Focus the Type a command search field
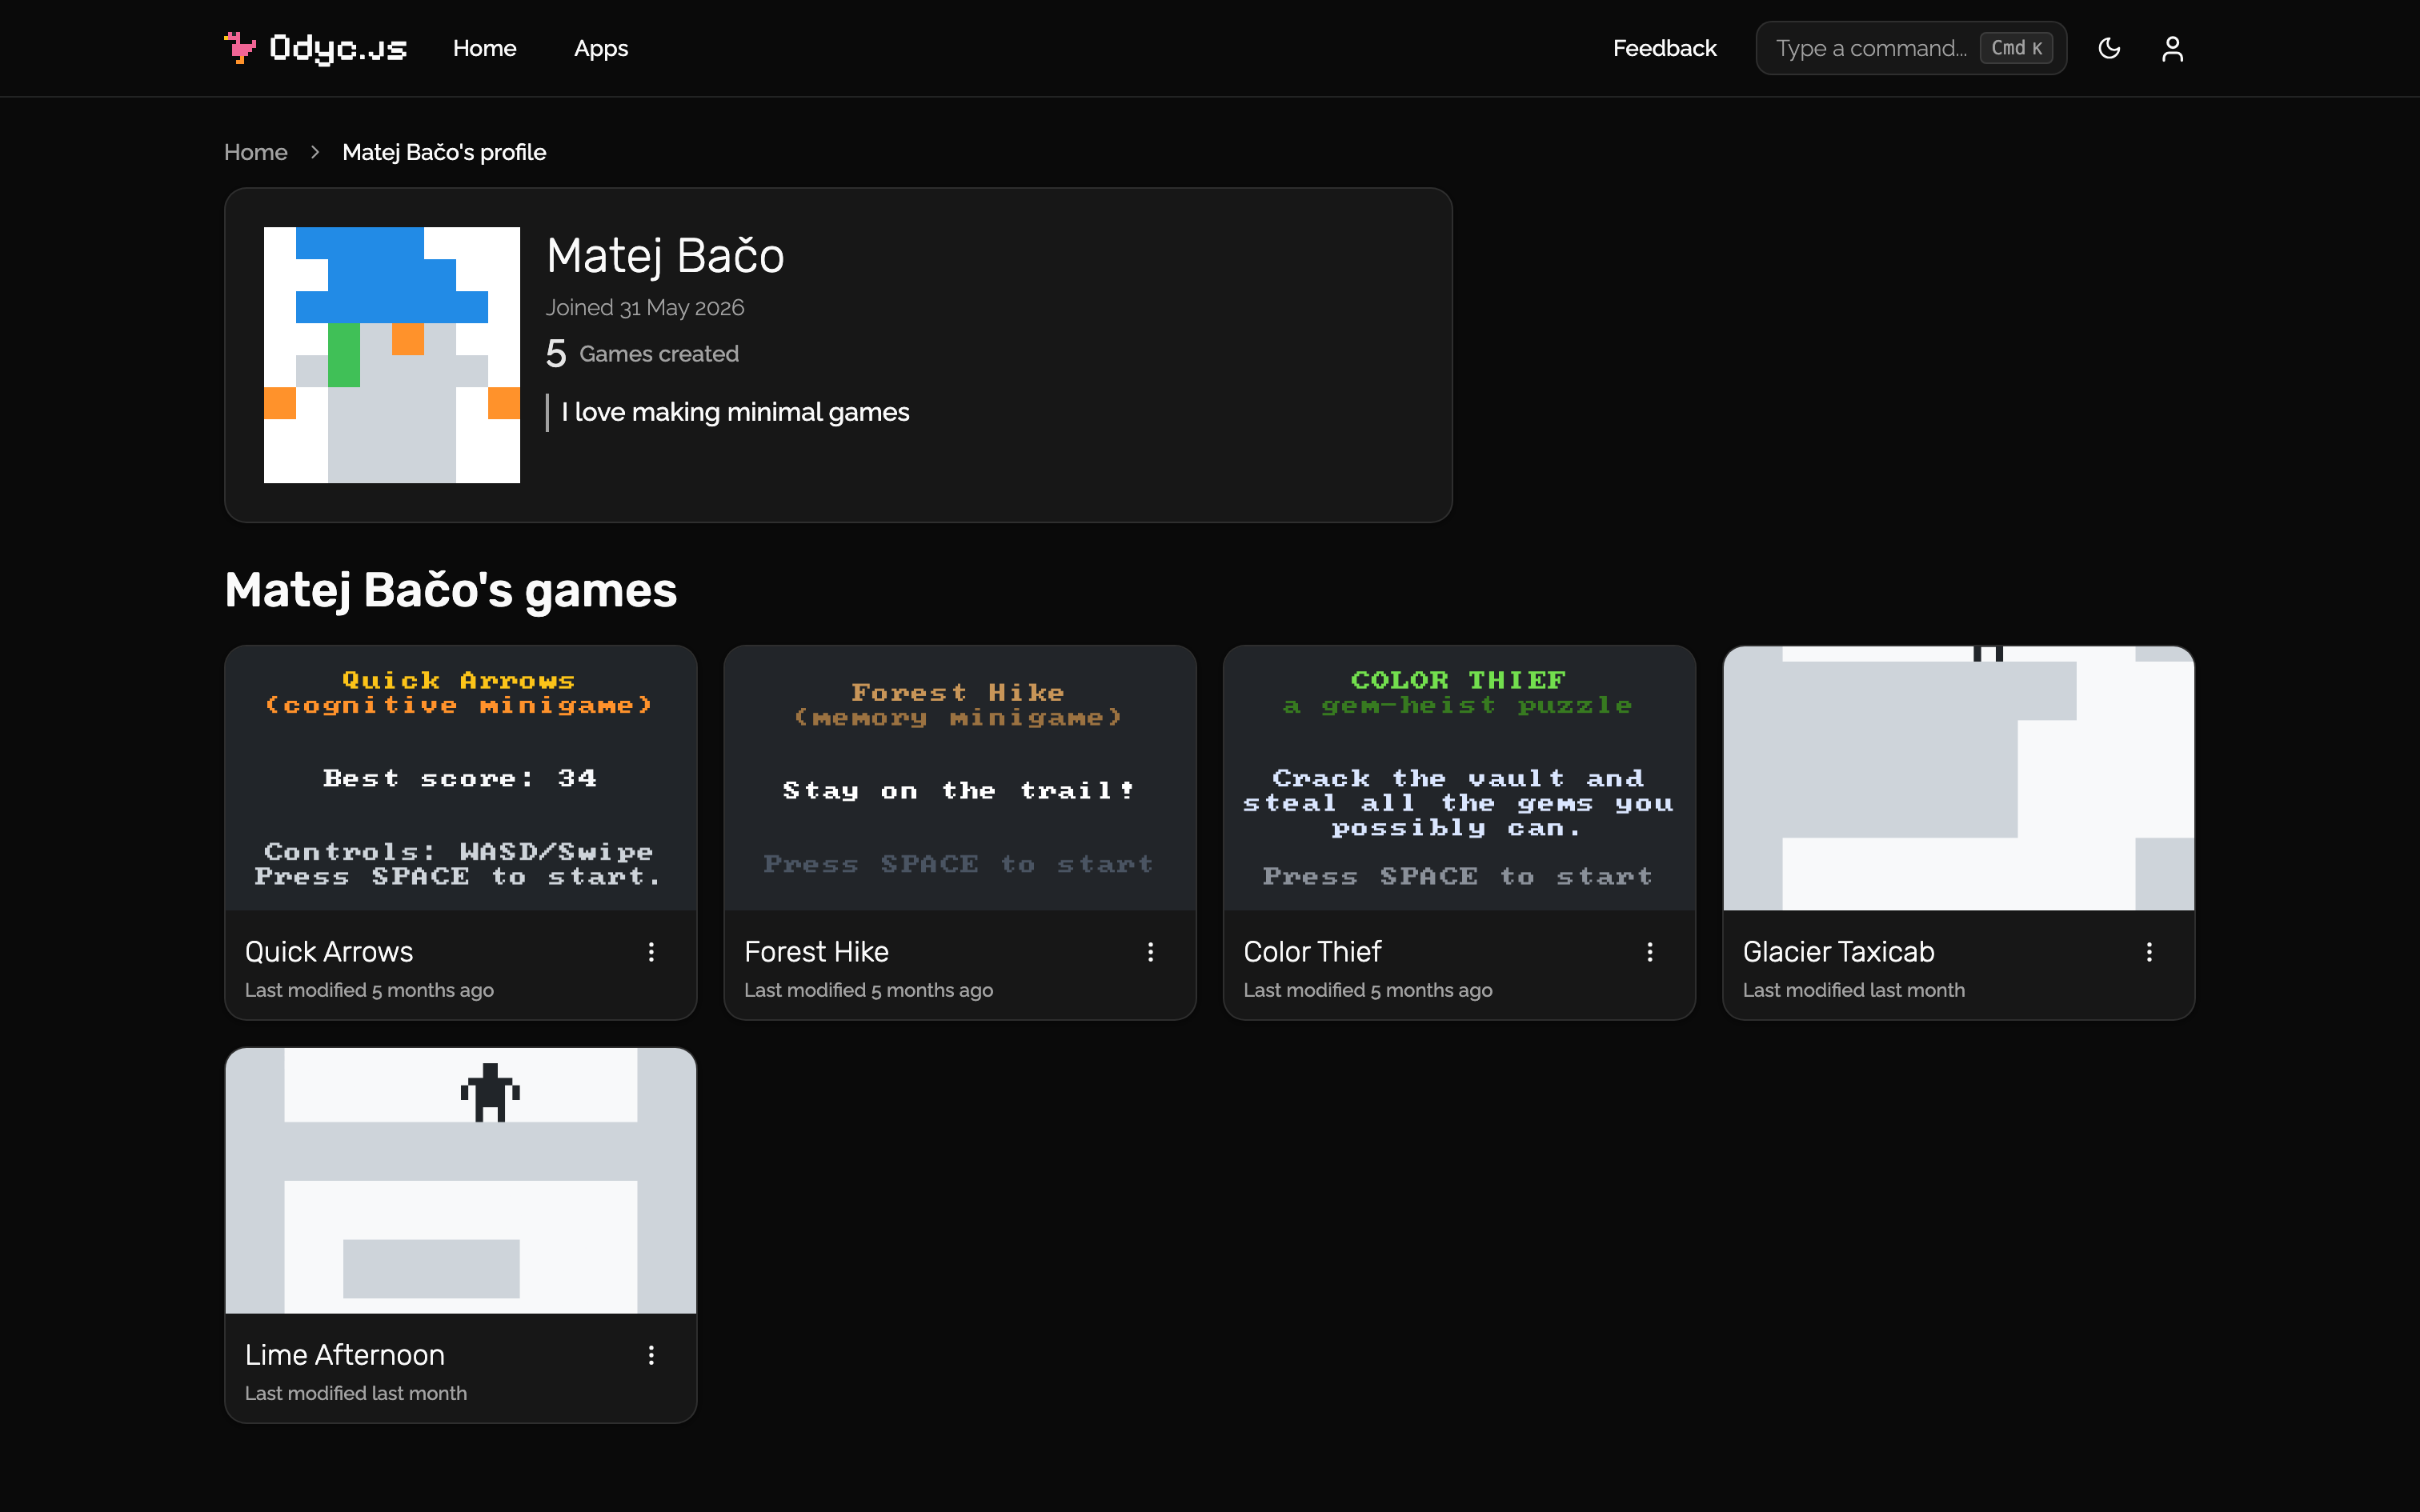This screenshot has width=2420, height=1512. pos(1911,48)
